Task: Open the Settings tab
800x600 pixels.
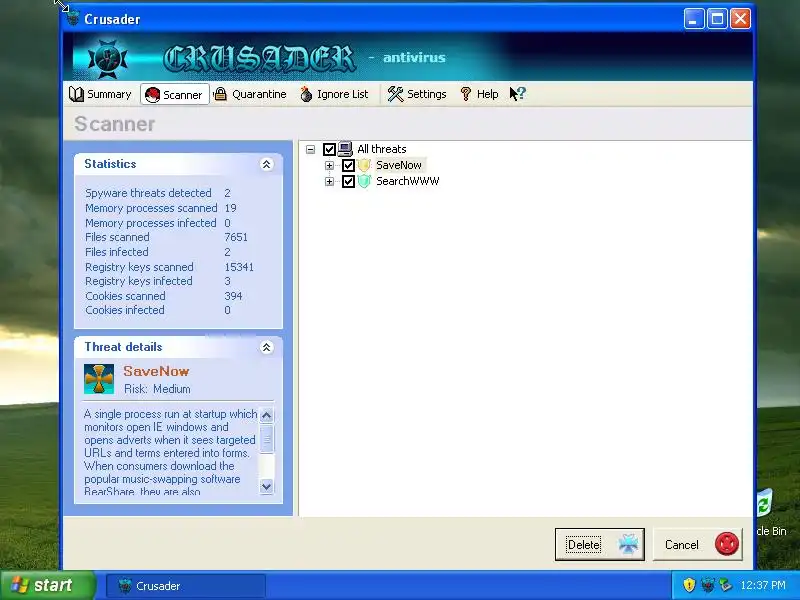Action: tap(417, 94)
